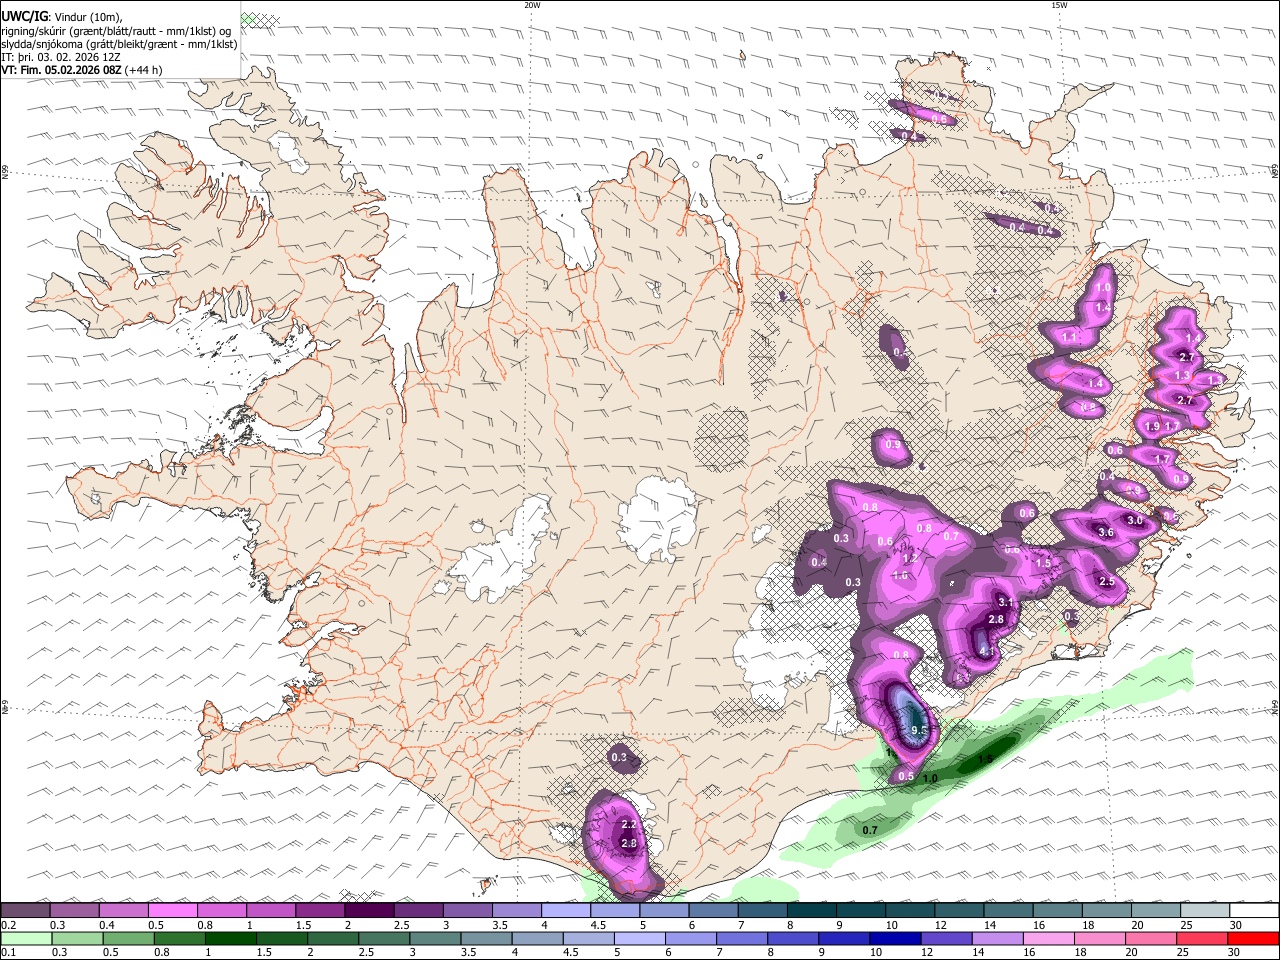1280x960 pixels.
Task: Click the dark purple swatch between 2 and 2.5
Action: tap(369, 911)
